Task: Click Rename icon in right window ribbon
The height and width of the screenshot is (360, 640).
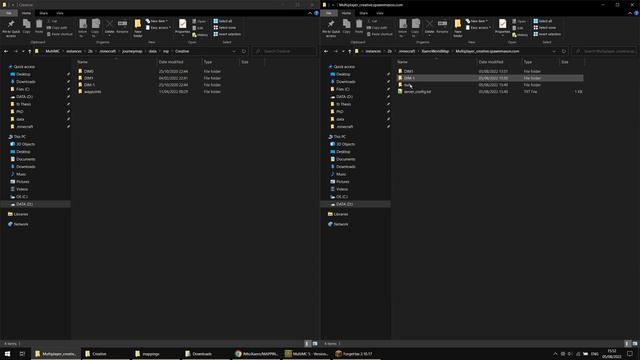Action: (442, 26)
